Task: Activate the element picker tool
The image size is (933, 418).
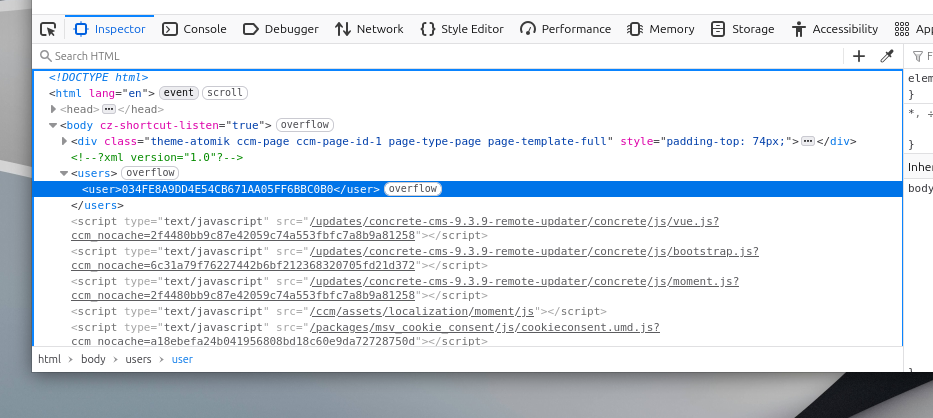Action: (48, 29)
